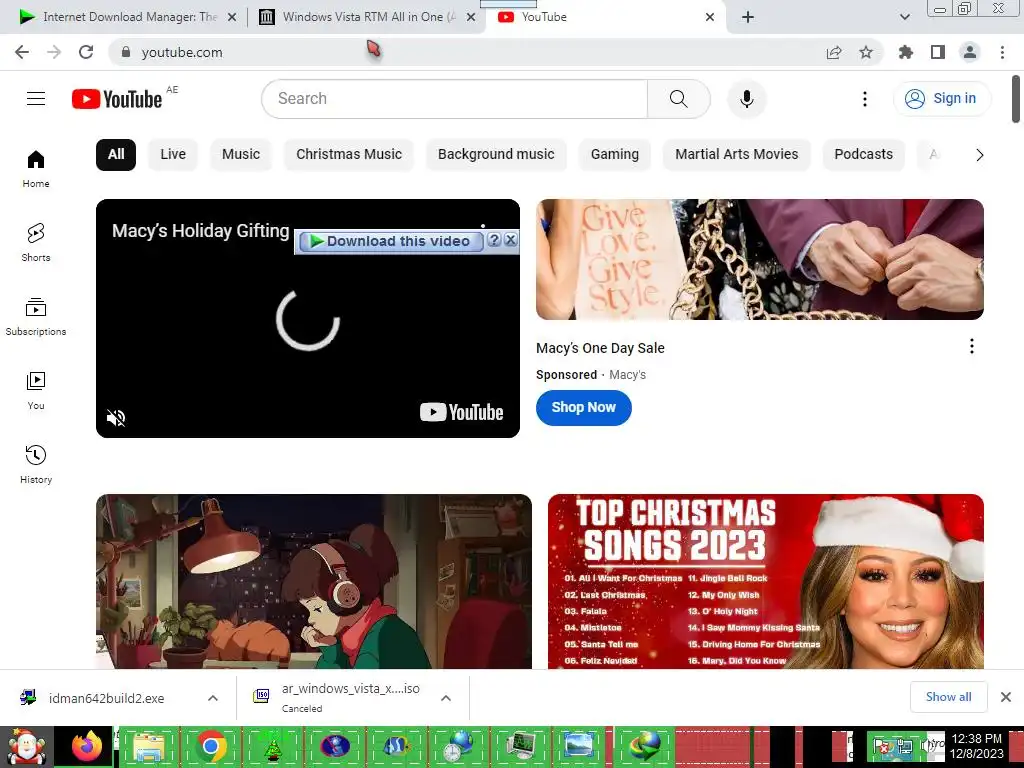Viewport: 1024px width, 768px height.
Task: Close the downloads bar
Action: pos(1006,697)
